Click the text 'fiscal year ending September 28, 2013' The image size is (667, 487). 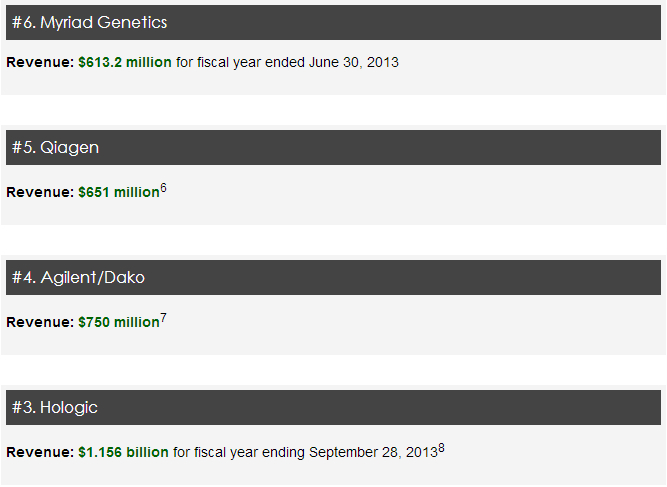[x=316, y=452]
